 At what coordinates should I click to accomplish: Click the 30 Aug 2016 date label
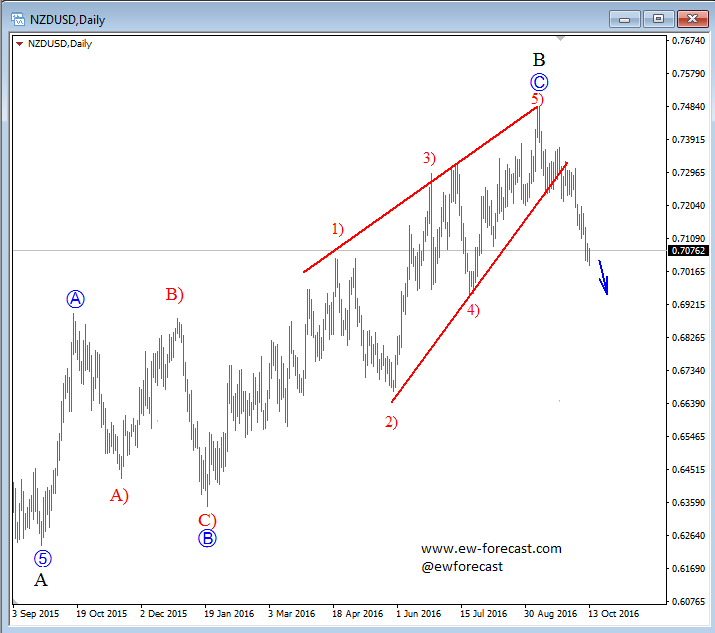(550, 614)
